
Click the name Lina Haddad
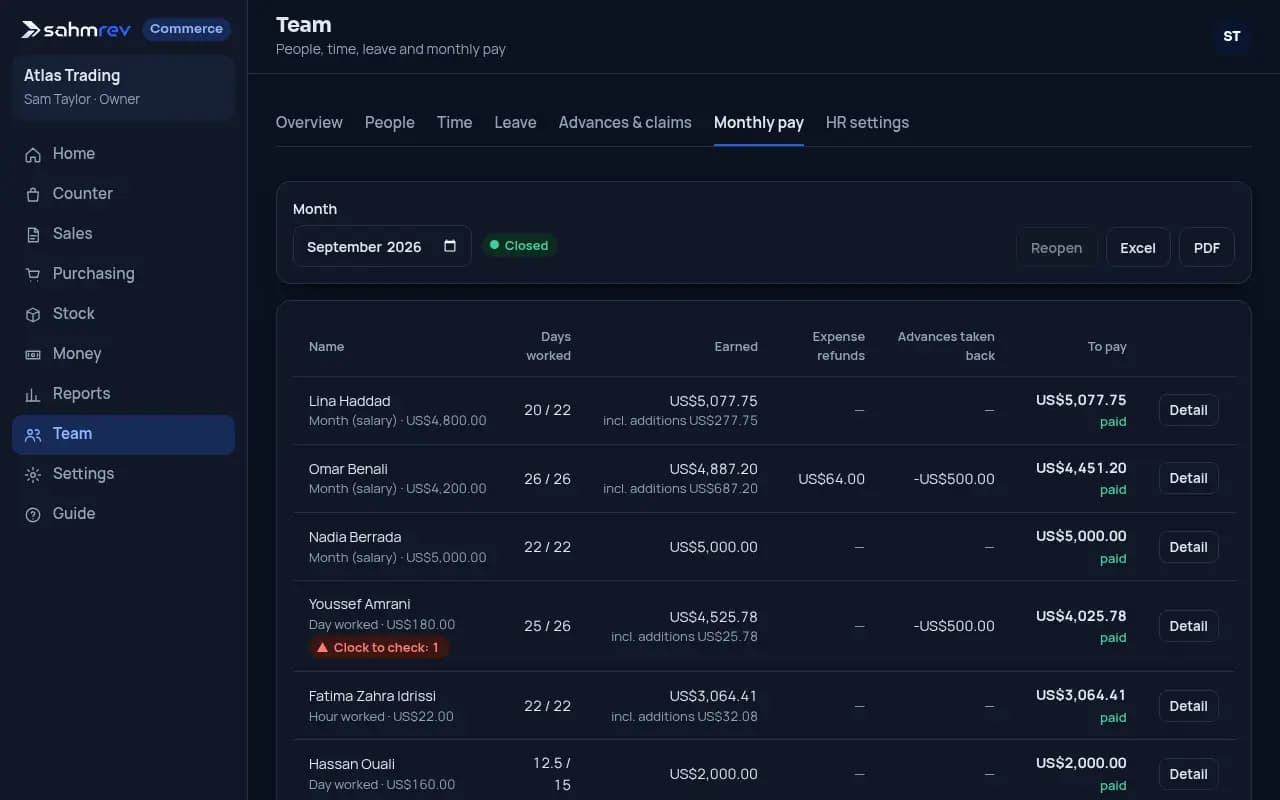(x=350, y=401)
